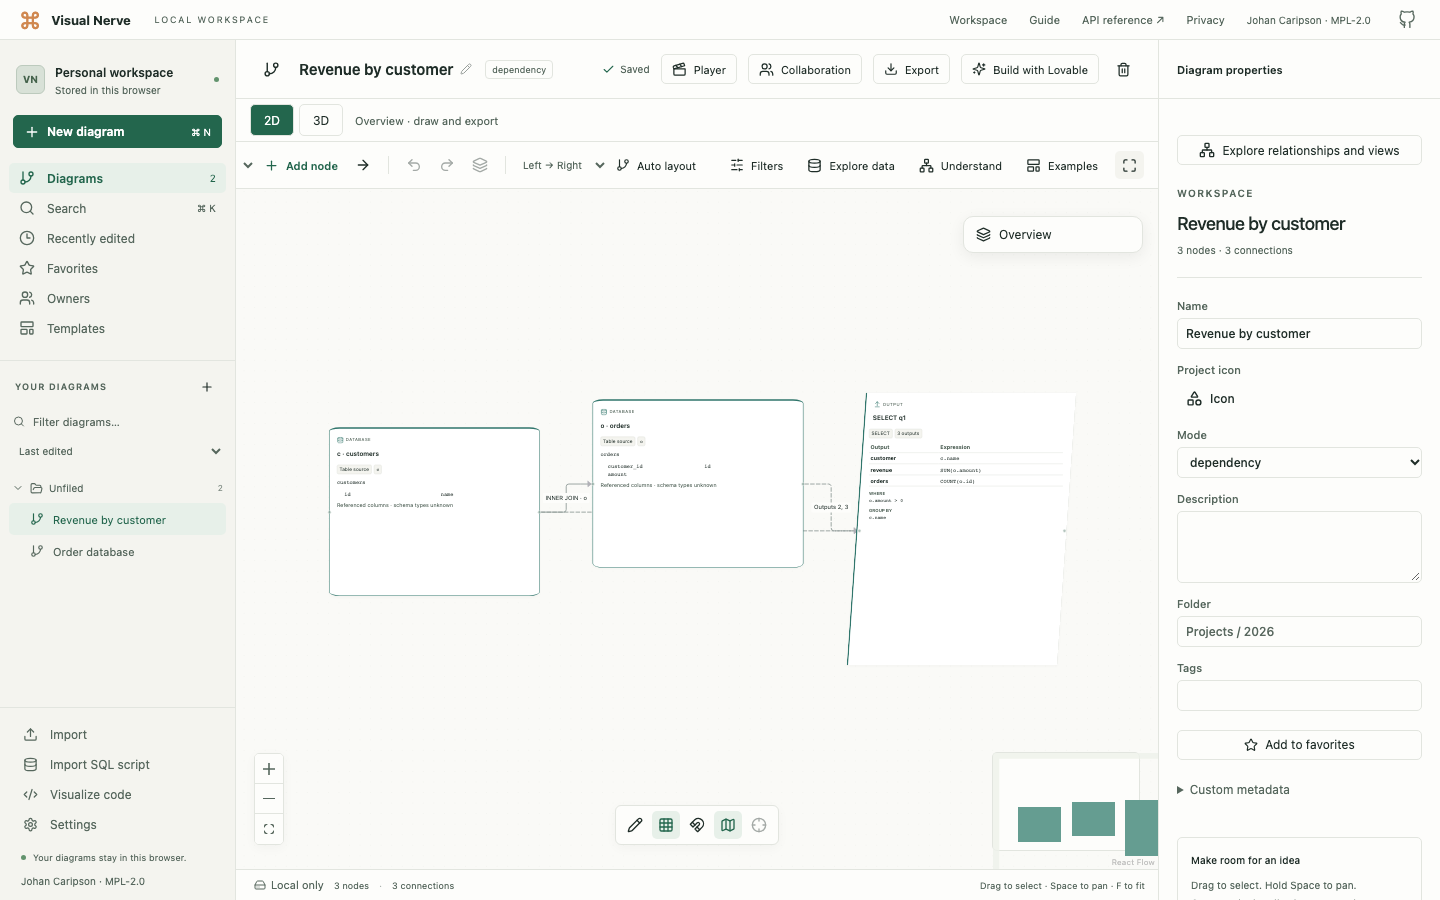Focus the Filter diagrams field
Screen dimensions: 1440x900
click(x=118, y=422)
